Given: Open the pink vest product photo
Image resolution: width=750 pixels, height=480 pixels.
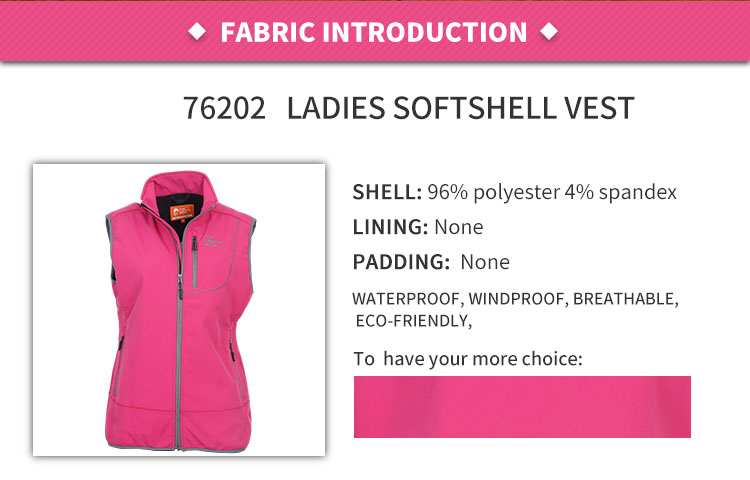Looking at the screenshot, I should [179, 310].
